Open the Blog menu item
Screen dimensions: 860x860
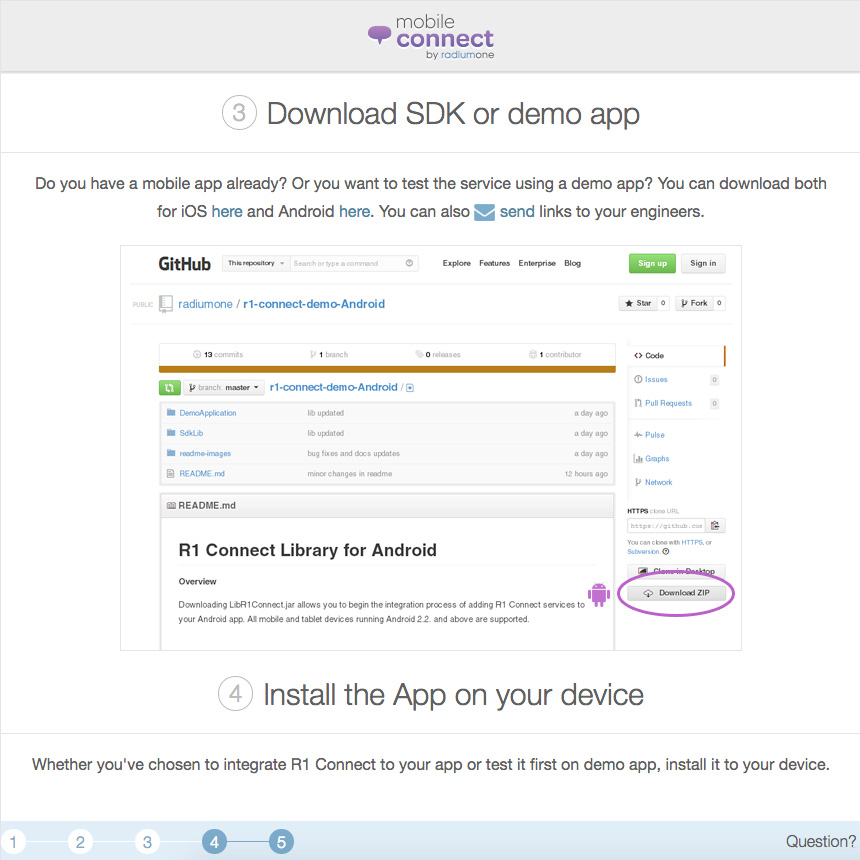click(x=572, y=263)
